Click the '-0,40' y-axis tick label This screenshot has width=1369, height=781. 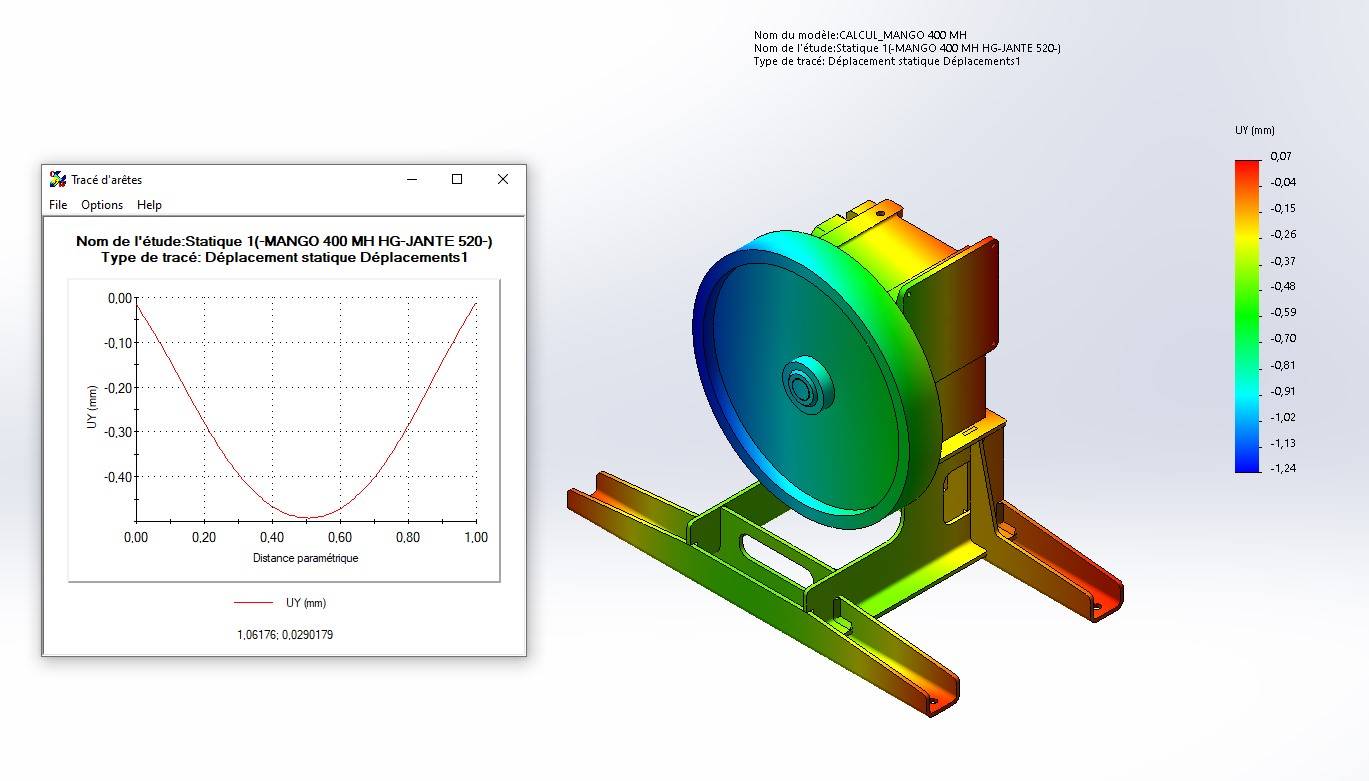[119, 476]
